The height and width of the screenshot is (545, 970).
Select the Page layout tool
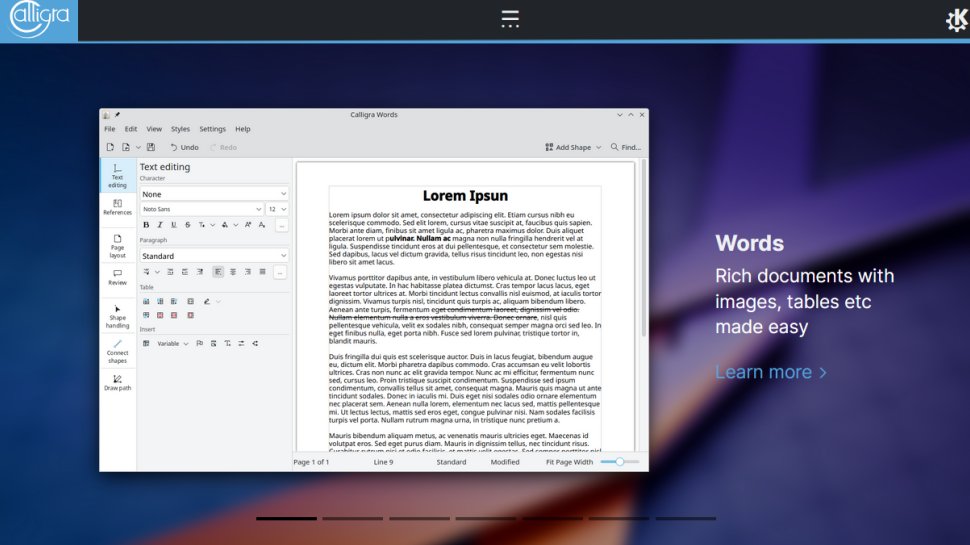pos(118,246)
